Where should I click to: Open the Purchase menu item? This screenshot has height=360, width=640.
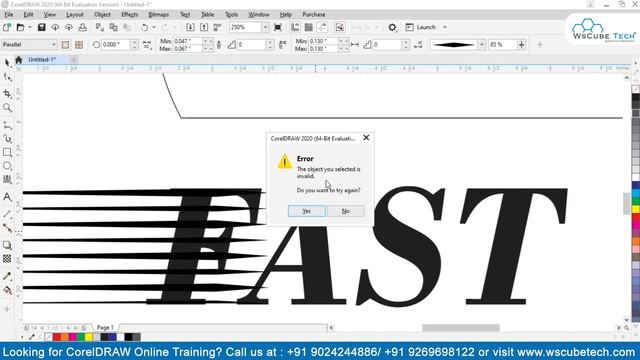pos(314,15)
